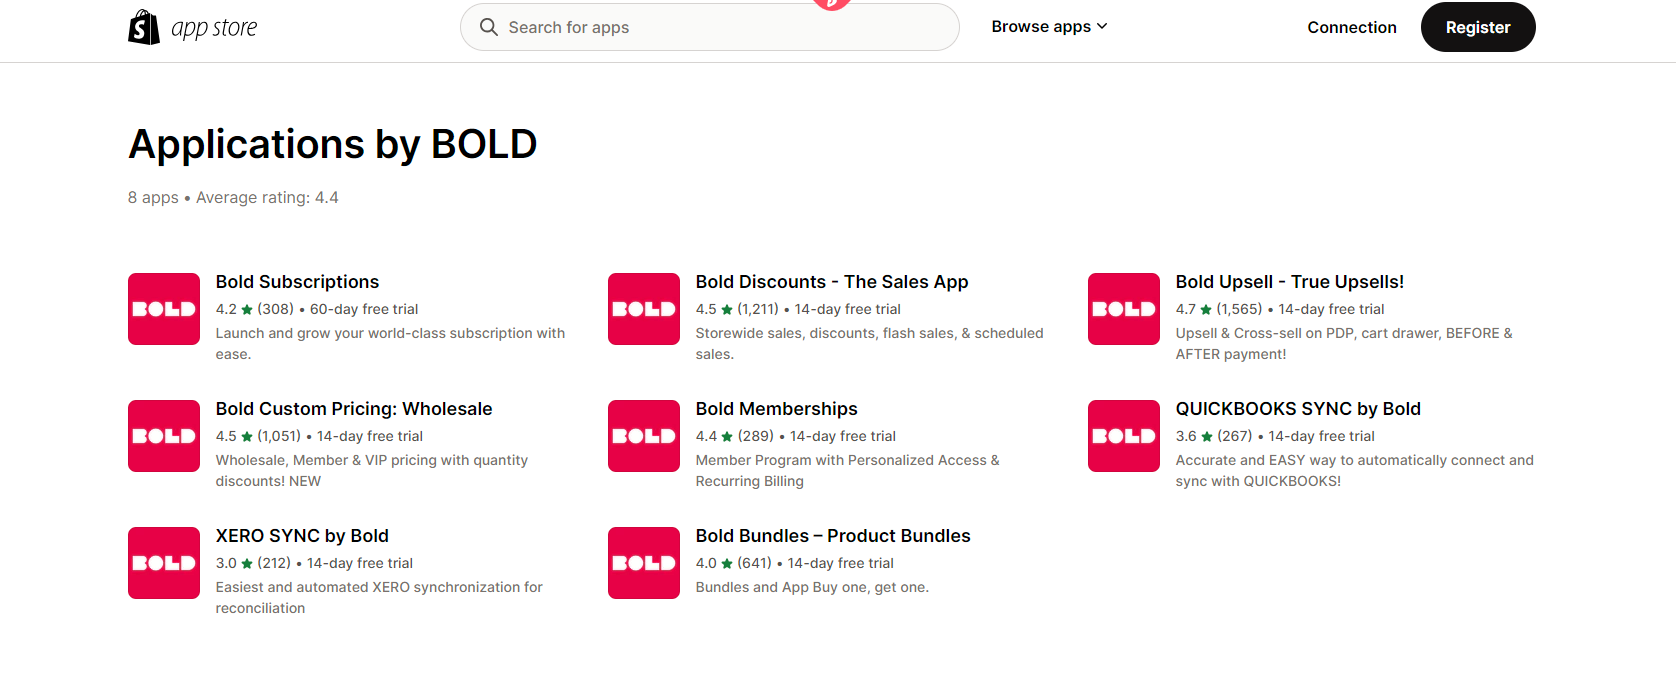Screen dimensions: 1676x691
Task: Open Bold Upsell - True Upsells! link
Action: coord(1290,282)
